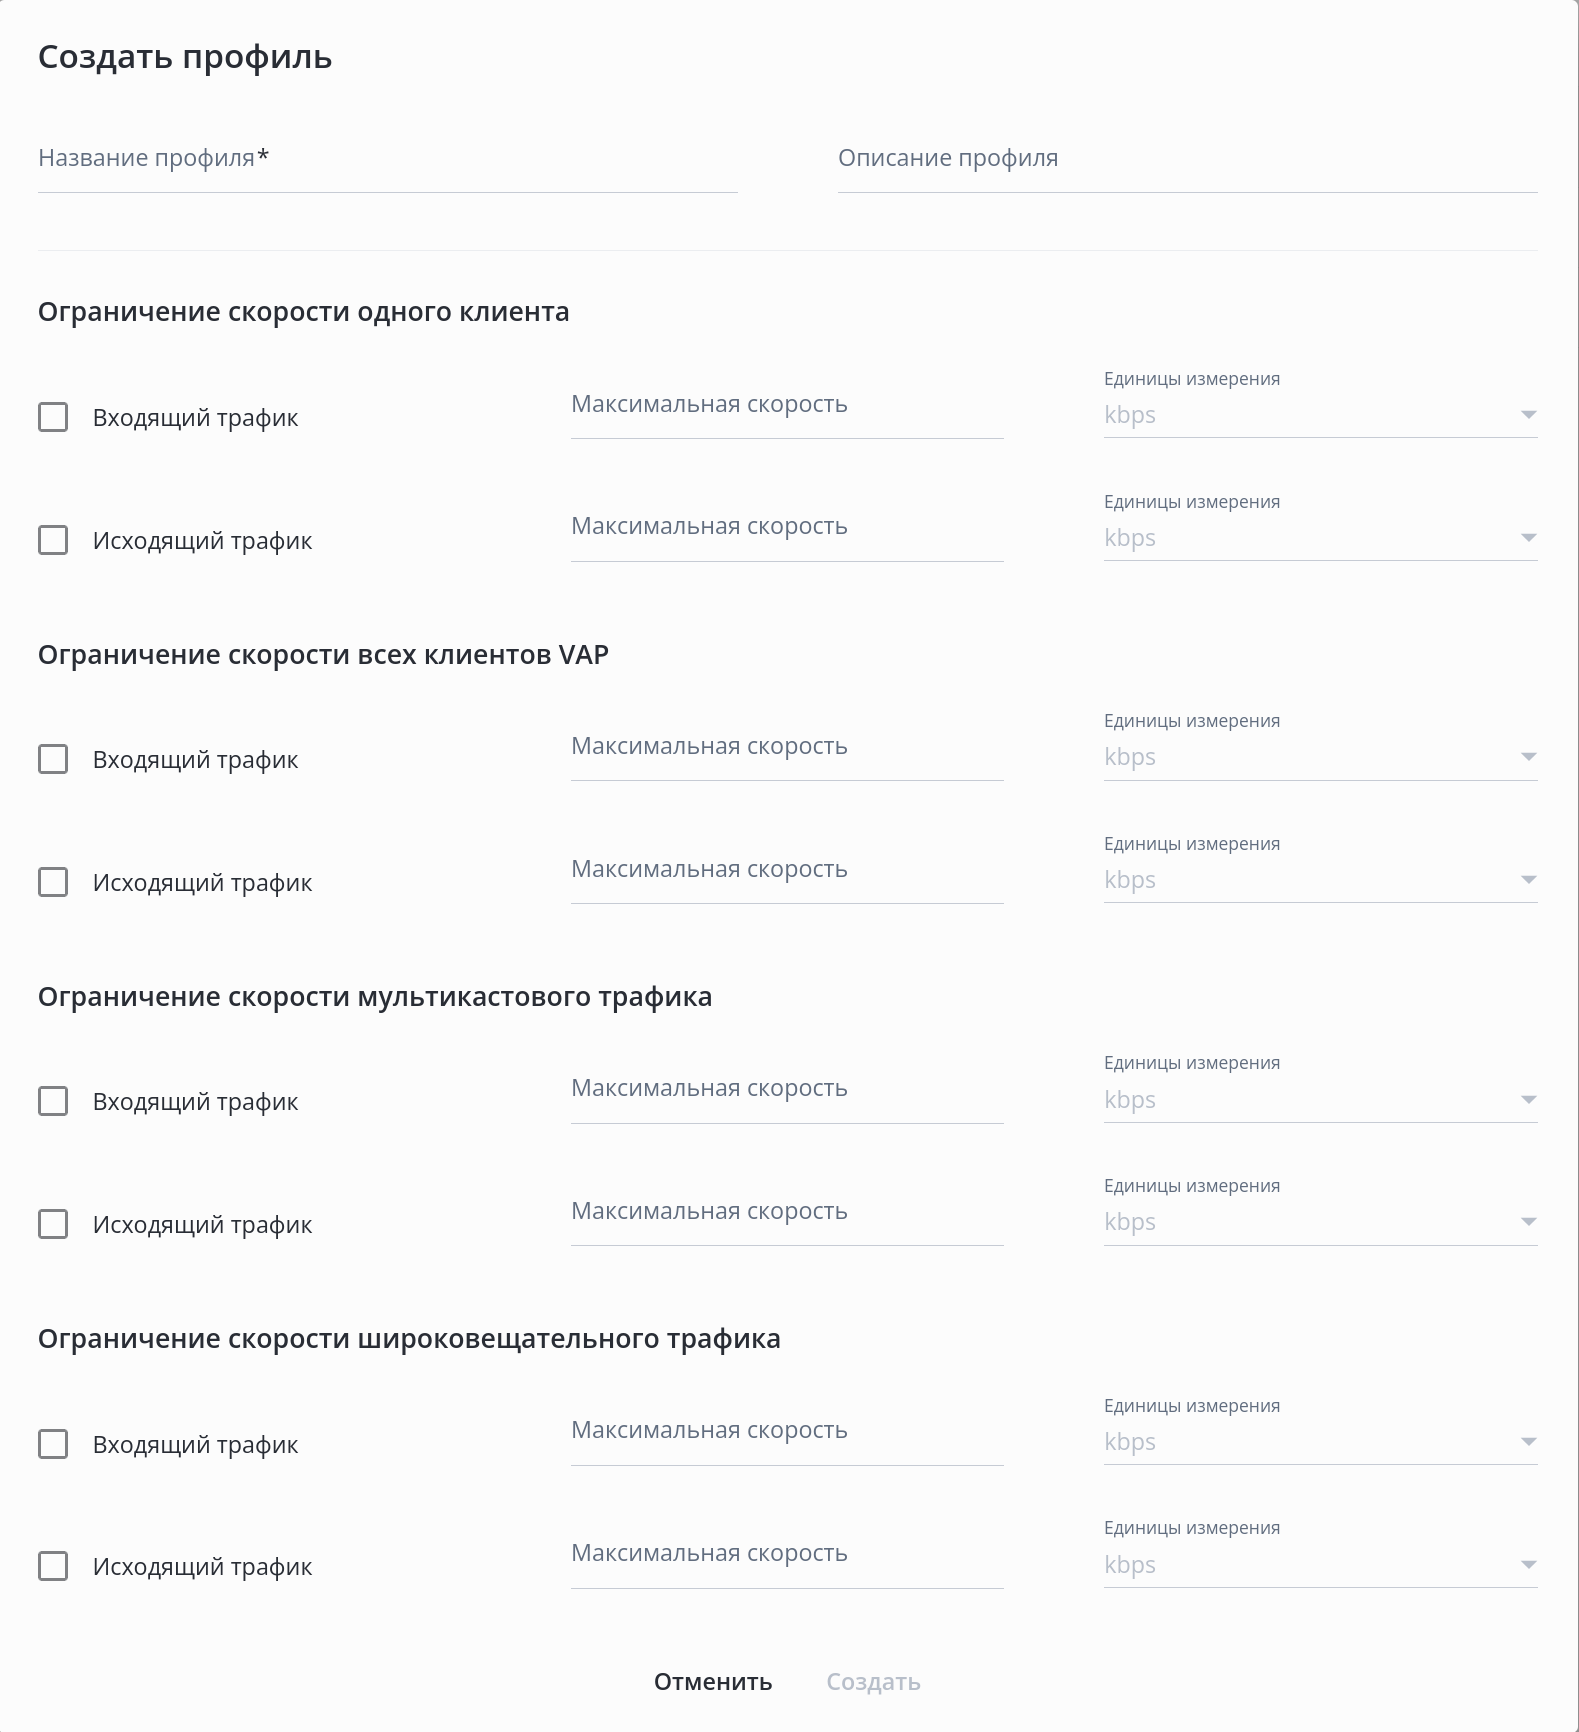Toggle incoming multicast traffic checkbox
This screenshot has width=1579, height=1732.
[x=53, y=1101]
